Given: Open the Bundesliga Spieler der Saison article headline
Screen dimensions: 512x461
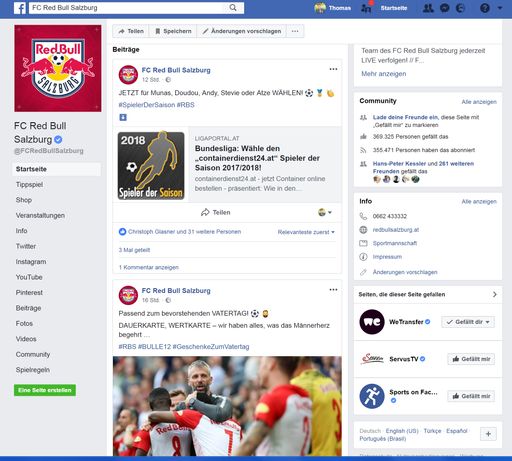Looking at the screenshot, I should (x=257, y=158).
